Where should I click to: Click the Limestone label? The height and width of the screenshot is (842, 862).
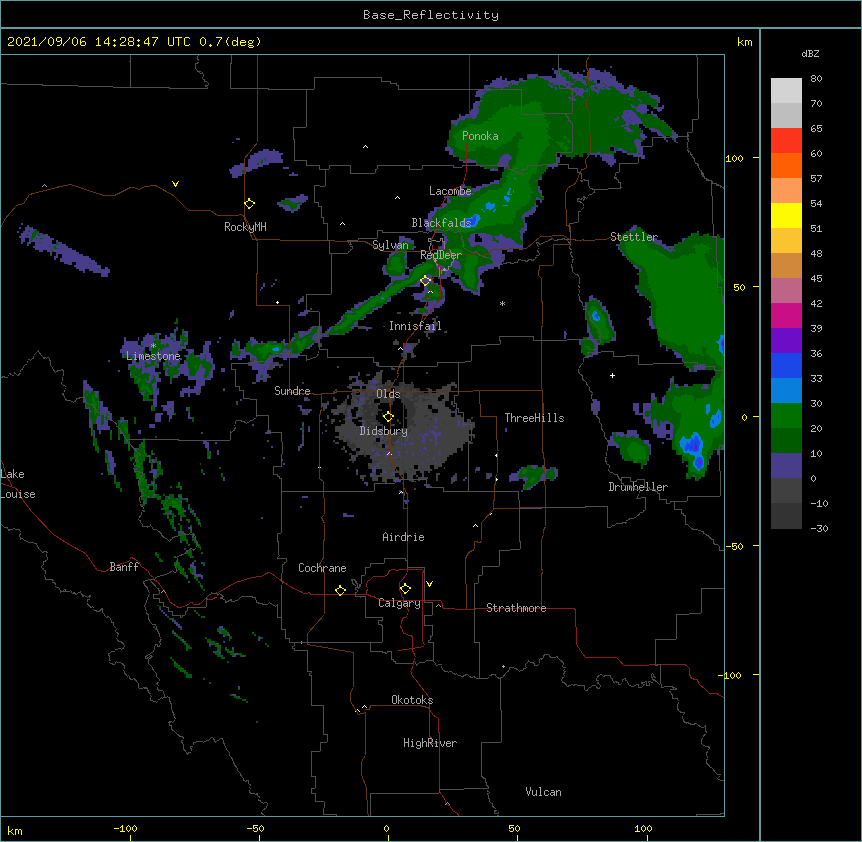click(153, 356)
